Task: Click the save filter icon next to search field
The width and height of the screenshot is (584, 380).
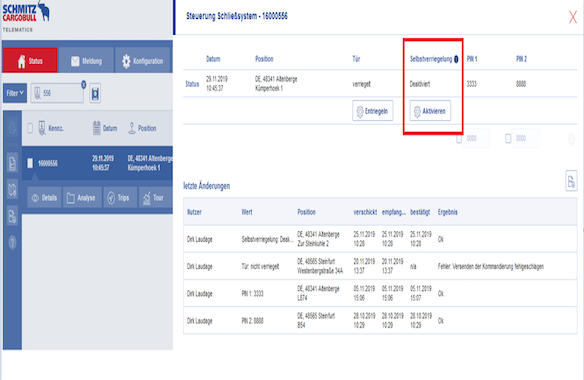Action: [x=95, y=93]
